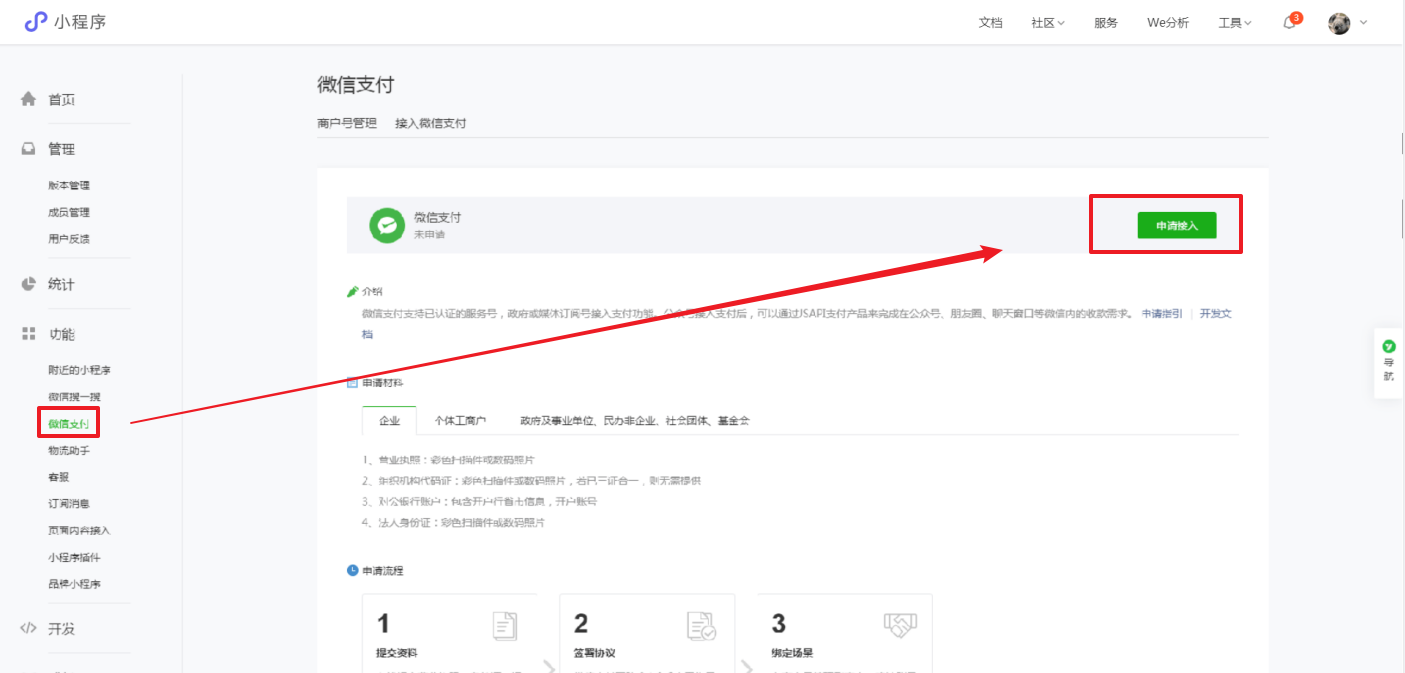This screenshot has height=673, width=1405.
Task: Select the 个体工商户 tab
Action: point(460,421)
